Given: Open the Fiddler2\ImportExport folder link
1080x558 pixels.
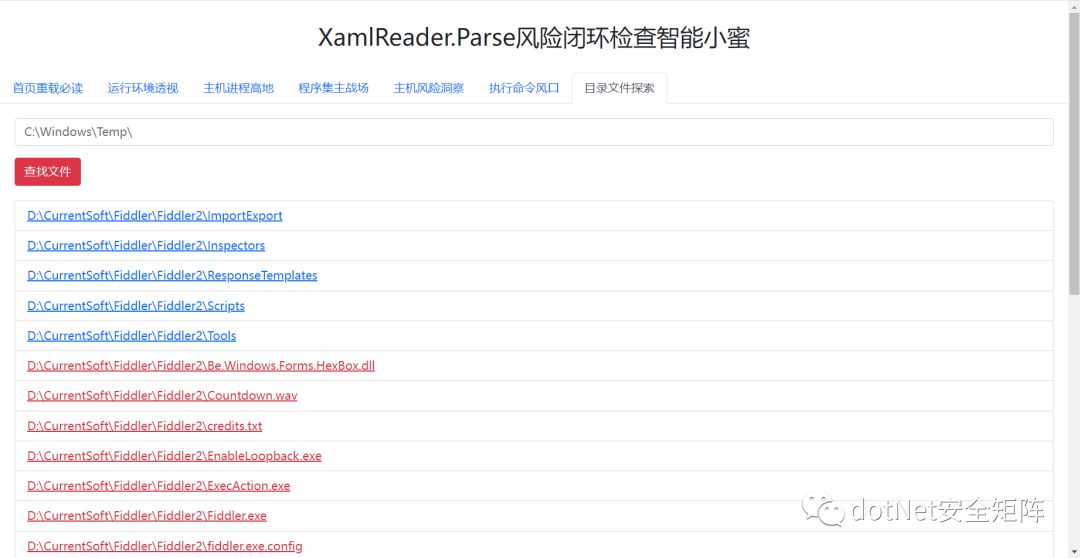Looking at the screenshot, I should (154, 216).
